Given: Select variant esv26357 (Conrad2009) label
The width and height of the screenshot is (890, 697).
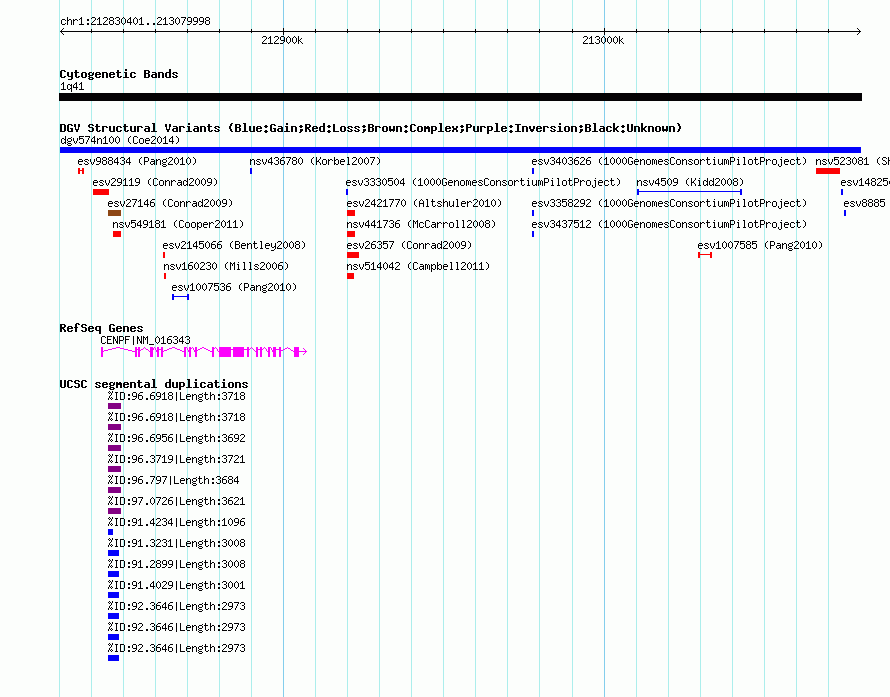Looking at the screenshot, I should click(409, 245).
